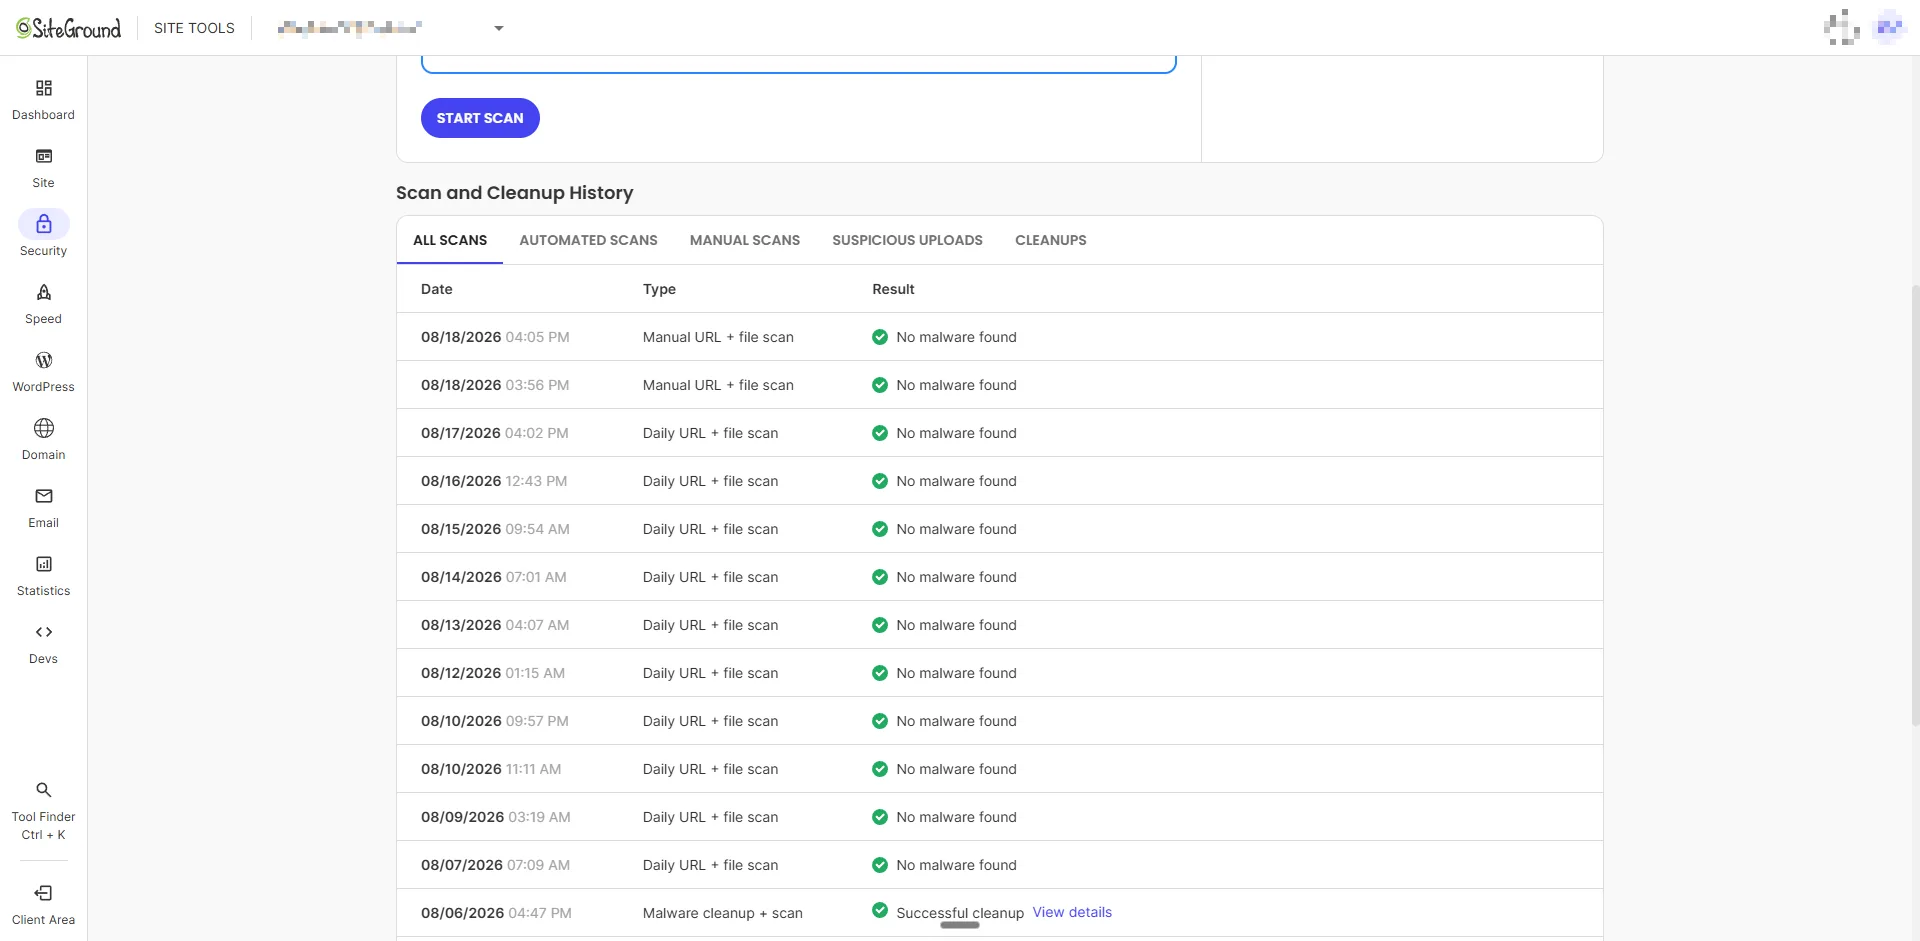Click the 08/16/2026 12:43 PM scan row

point(1000,481)
